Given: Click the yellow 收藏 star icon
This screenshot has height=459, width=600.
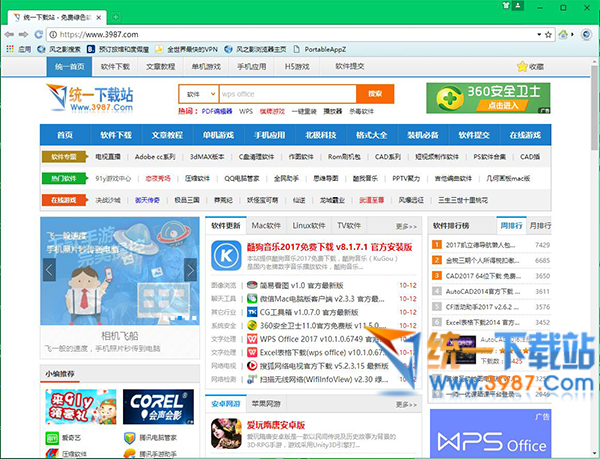Looking at the screenshot, I should pyautogui.click(x=522, y=67).
